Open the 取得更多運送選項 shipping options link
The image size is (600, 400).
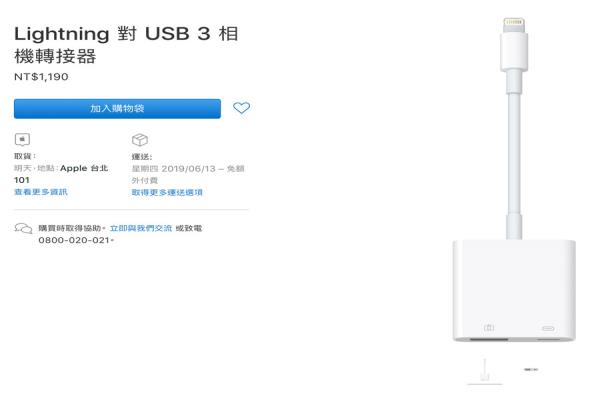click(167, 193)
